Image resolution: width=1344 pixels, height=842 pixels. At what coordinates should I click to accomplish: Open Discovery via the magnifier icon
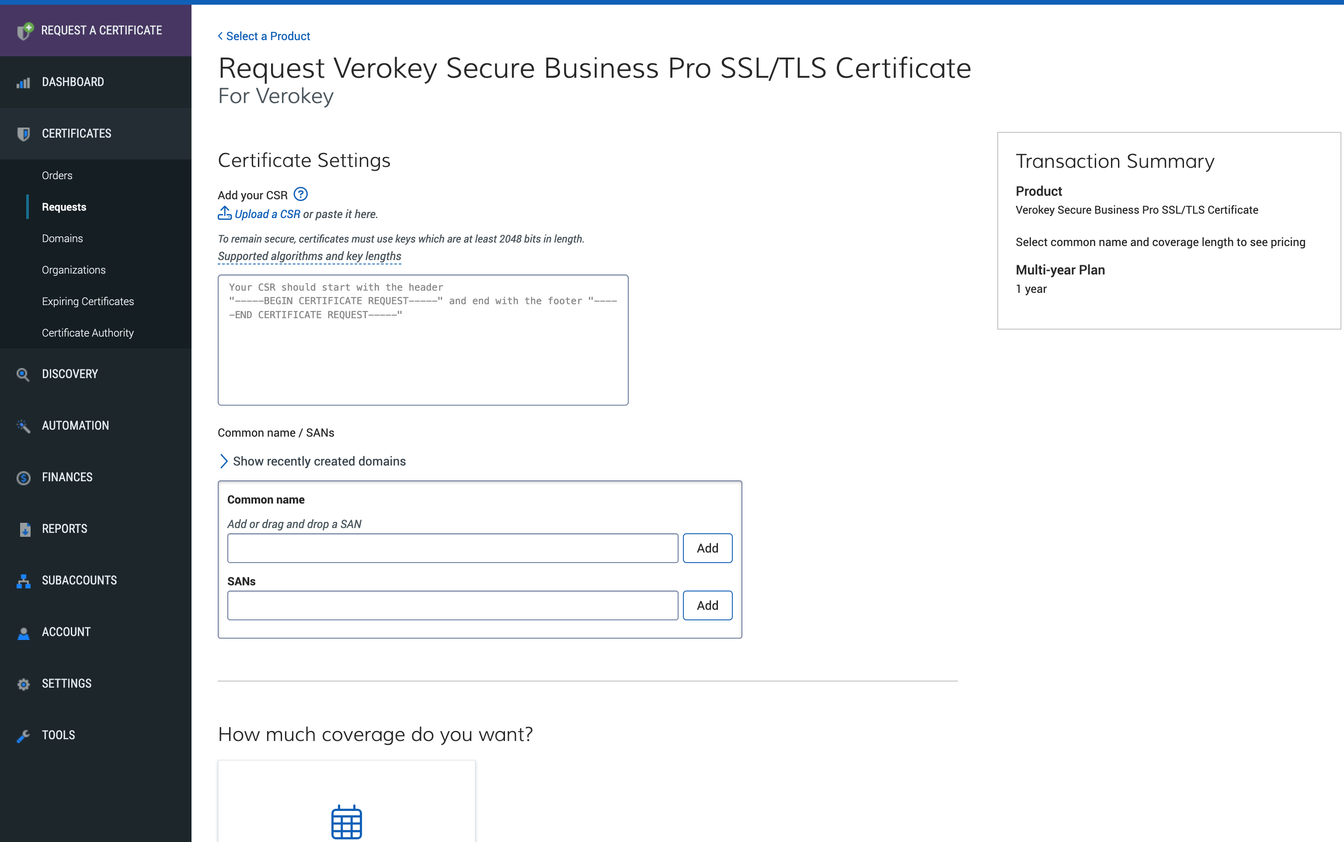22,373
